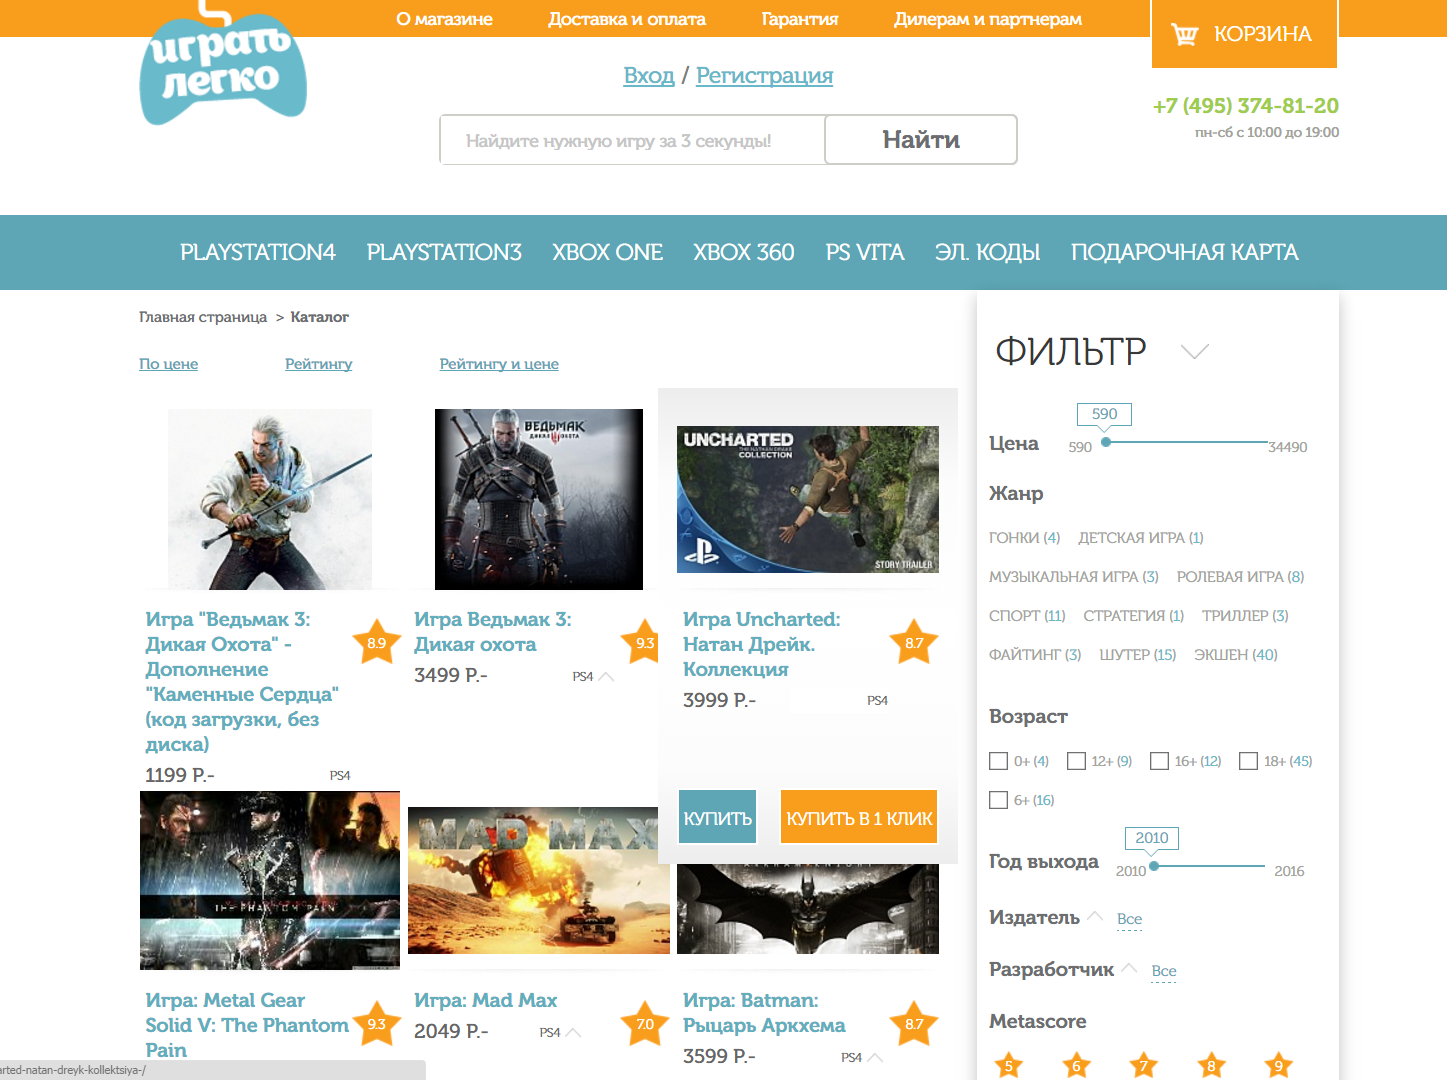Open the PS VITA category
1447x1080 pixels.
[865, 252]
